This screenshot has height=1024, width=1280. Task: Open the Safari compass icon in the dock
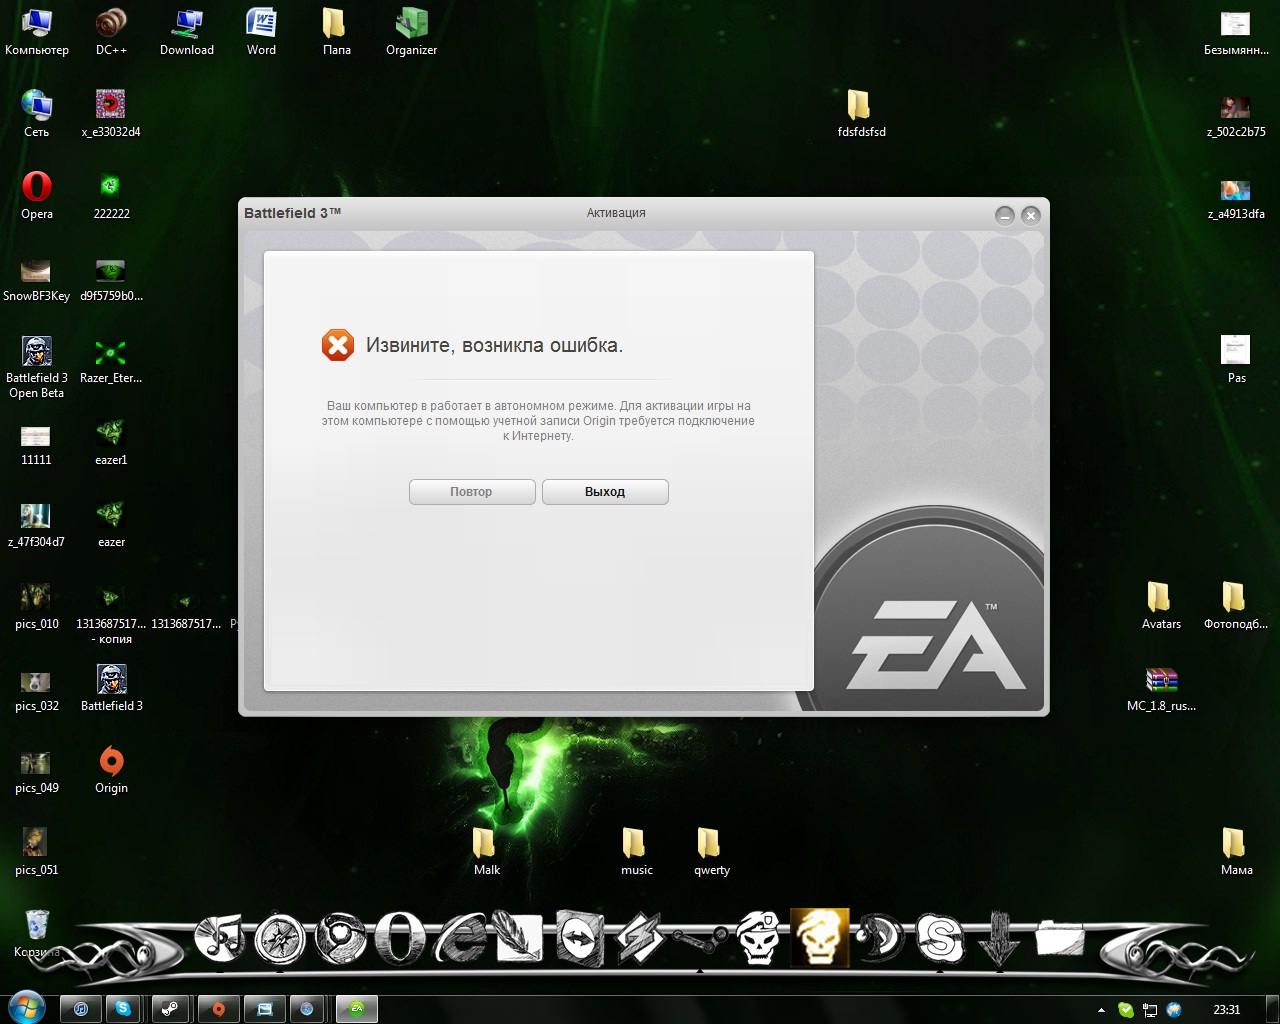pyautogui.click(x=280, y=940)
